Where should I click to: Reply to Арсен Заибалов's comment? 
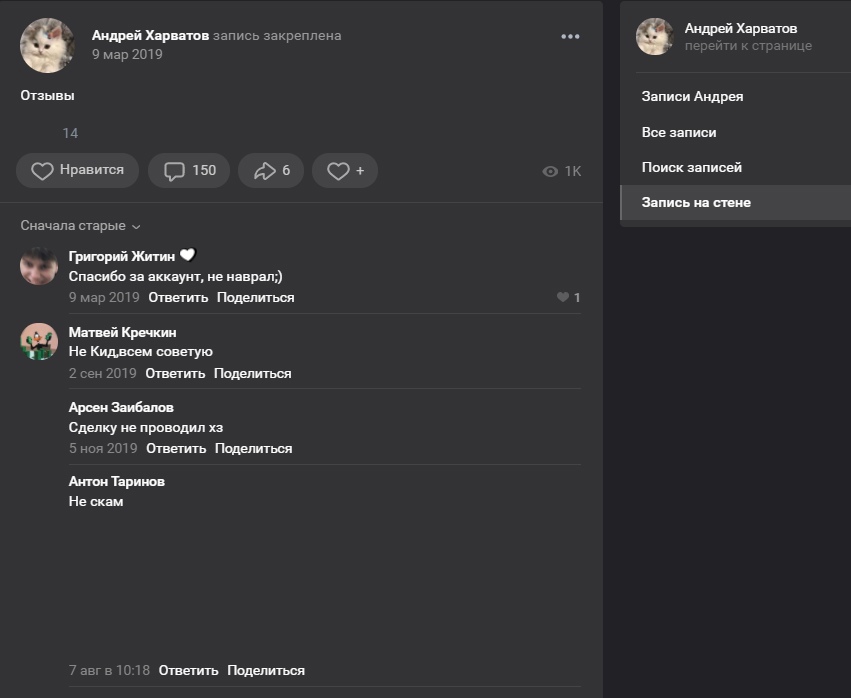[176, 449]
